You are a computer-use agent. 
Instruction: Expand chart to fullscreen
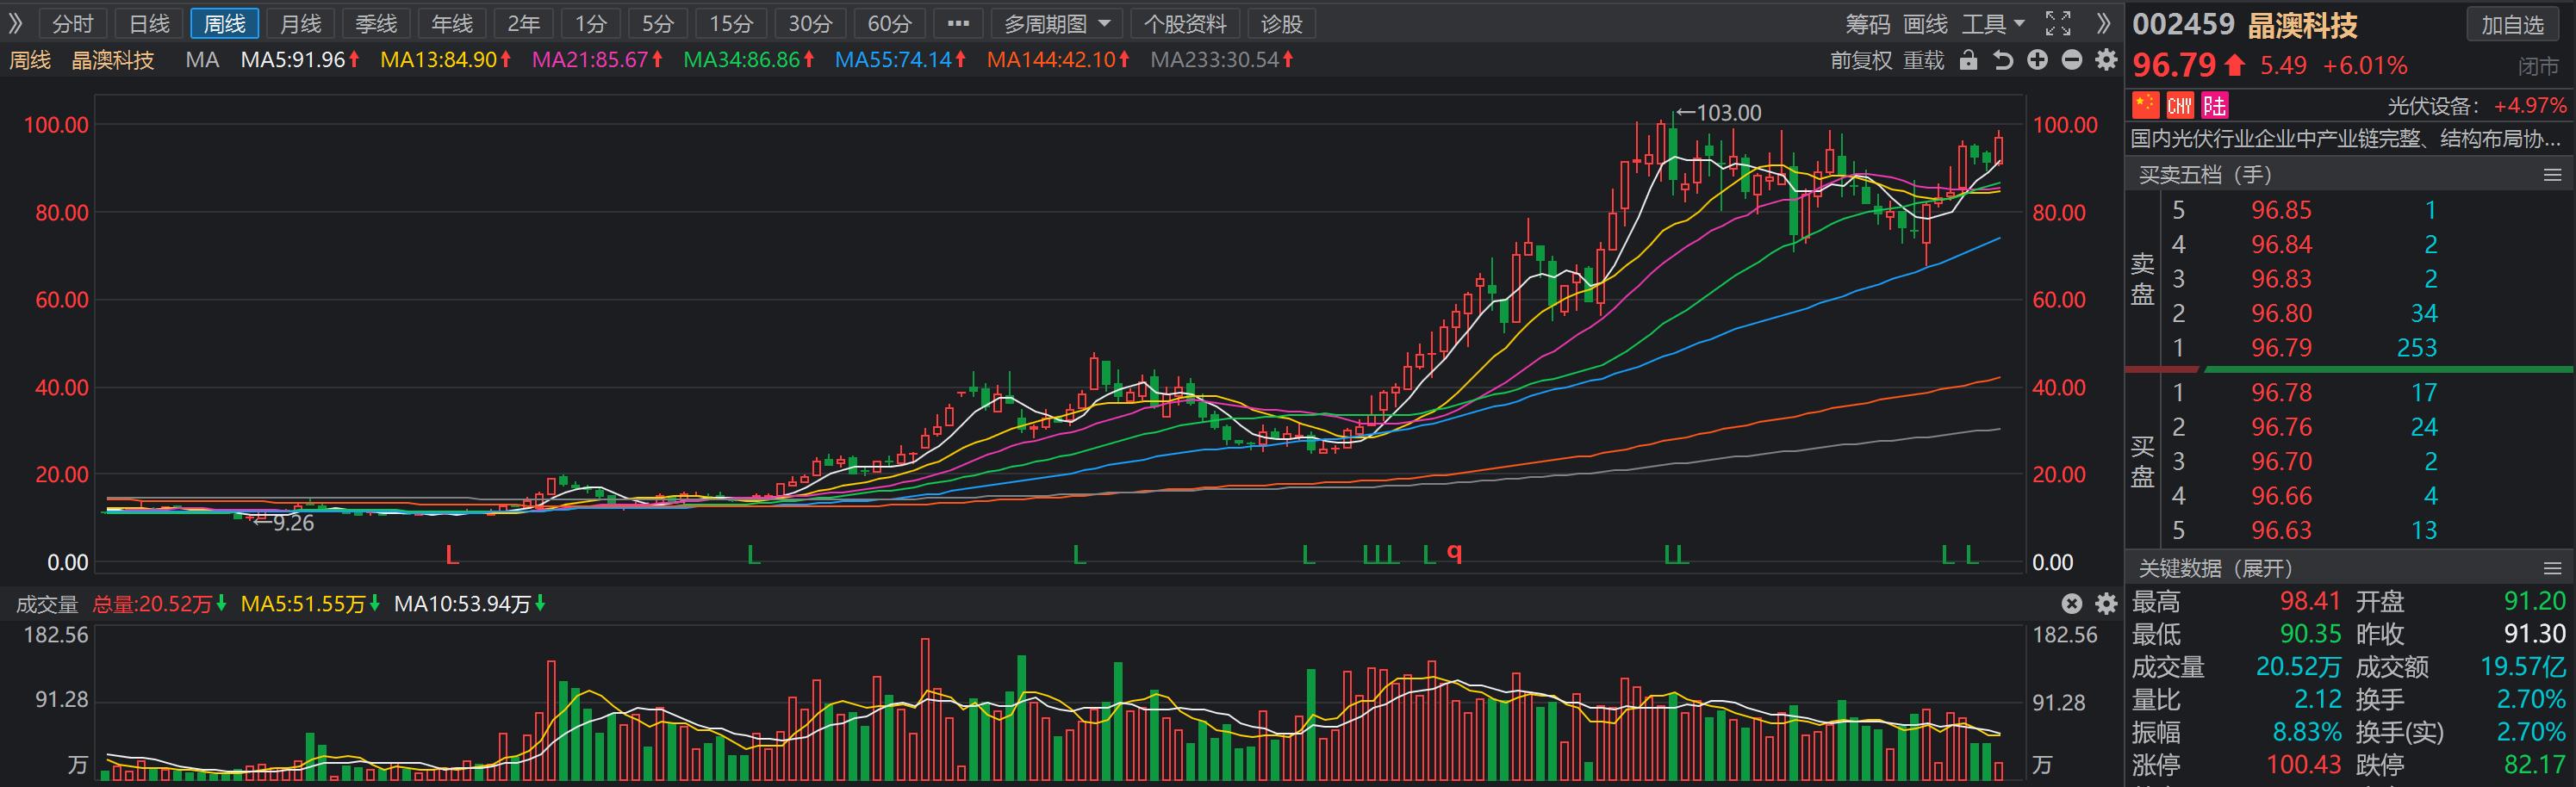pyautogui.click(x=2058, y=22)
